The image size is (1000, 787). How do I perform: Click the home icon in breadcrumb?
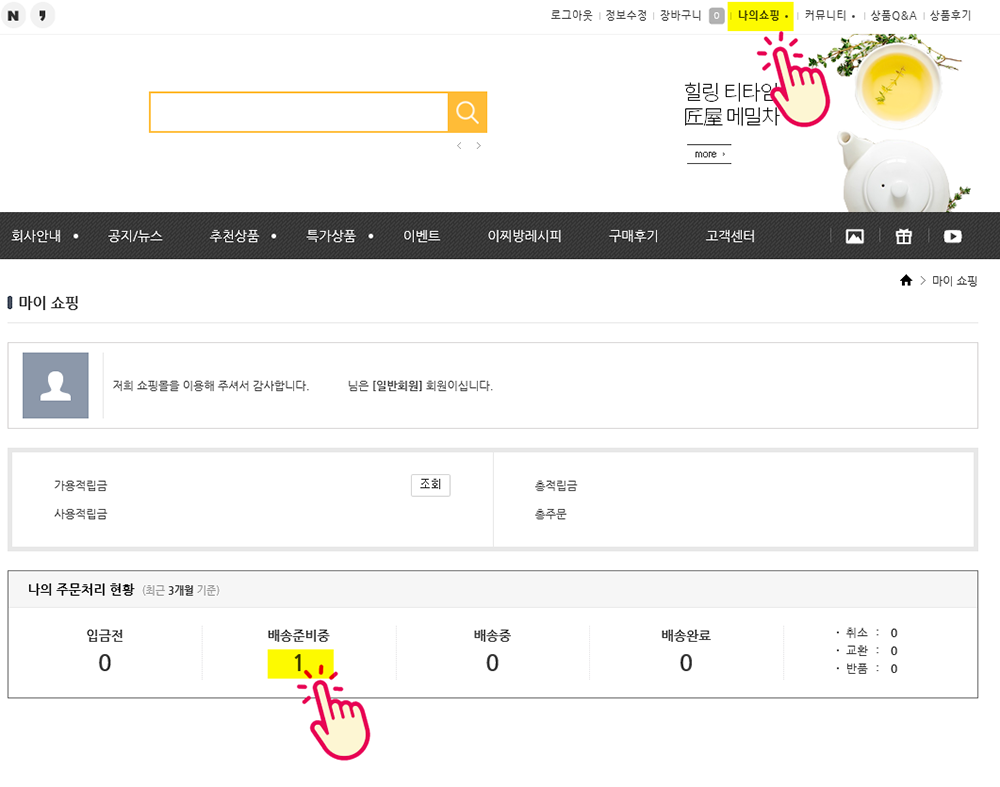tap(906, 281)
